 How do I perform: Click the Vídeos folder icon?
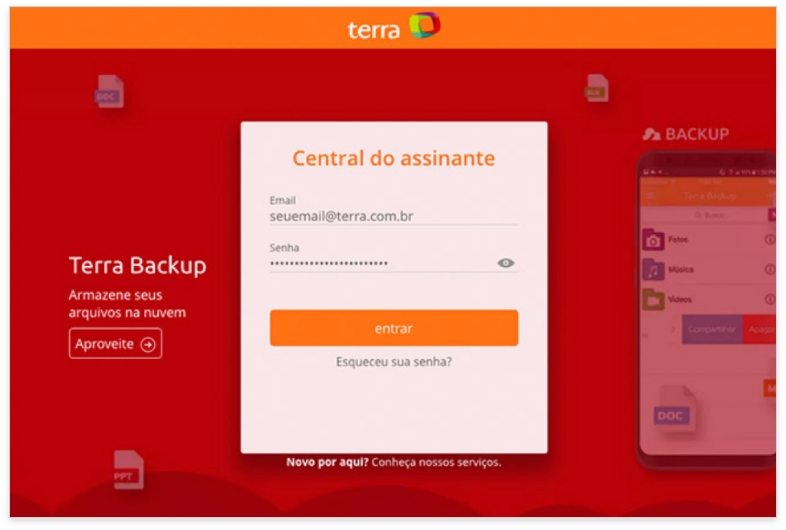(x=653, y=299)
